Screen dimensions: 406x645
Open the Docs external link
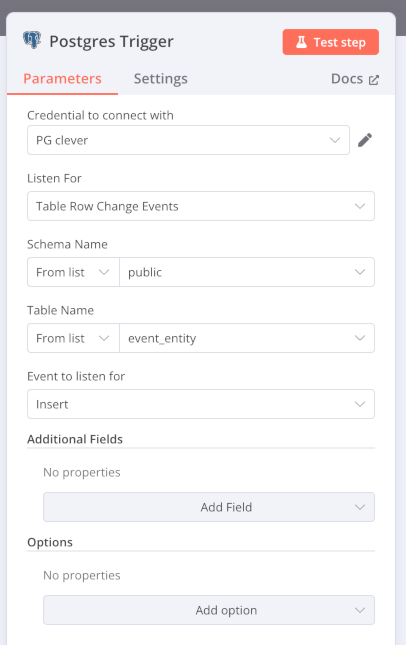coord(355,79)
